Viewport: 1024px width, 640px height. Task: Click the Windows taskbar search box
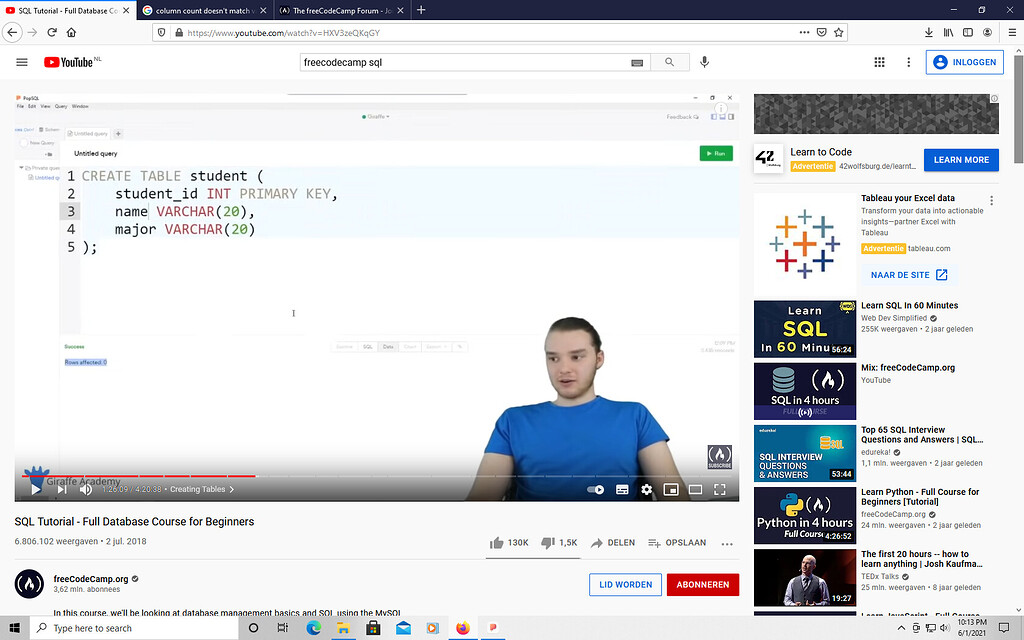(x=134, y=628)
